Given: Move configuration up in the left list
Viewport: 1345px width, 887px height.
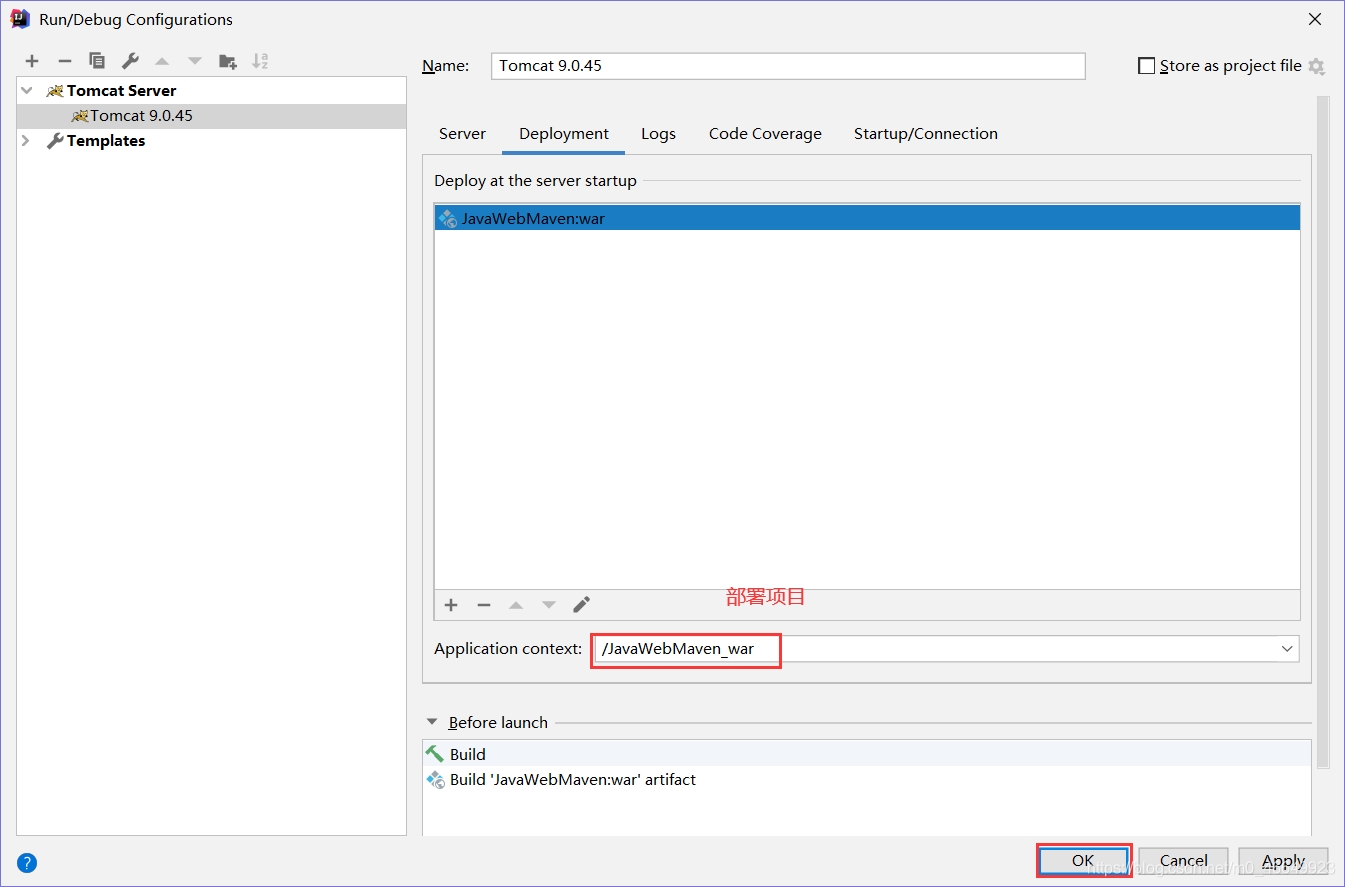Looking at the screenshot, I should click(162, 61).
